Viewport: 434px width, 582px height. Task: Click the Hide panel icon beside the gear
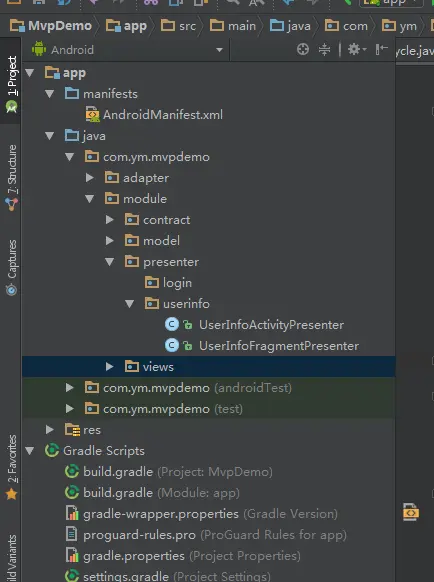[382, 49]
